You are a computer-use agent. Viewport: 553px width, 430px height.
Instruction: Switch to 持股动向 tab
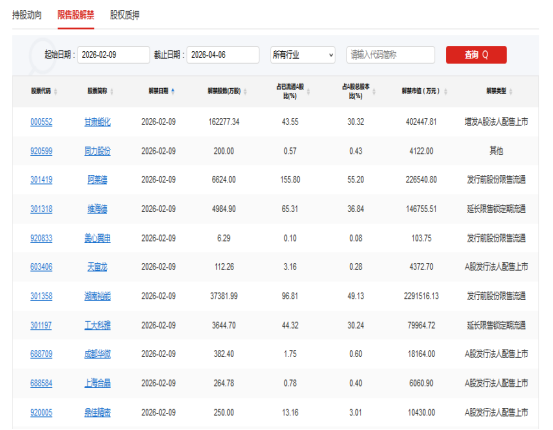[x=27, y=15]
